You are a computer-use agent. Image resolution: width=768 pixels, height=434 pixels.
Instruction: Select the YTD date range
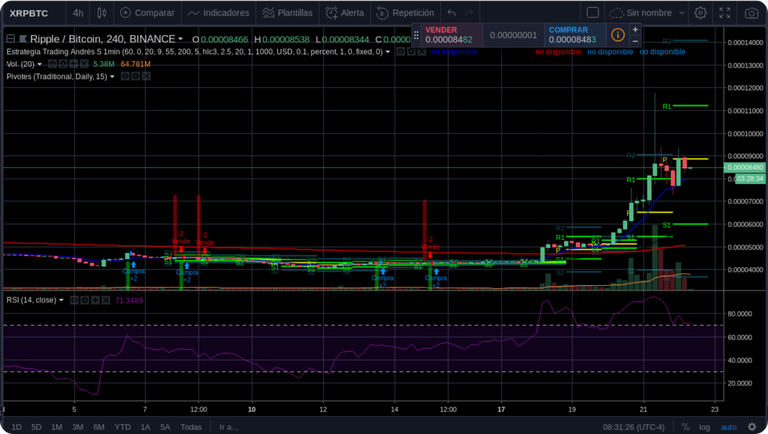click(x=122, y=427)
